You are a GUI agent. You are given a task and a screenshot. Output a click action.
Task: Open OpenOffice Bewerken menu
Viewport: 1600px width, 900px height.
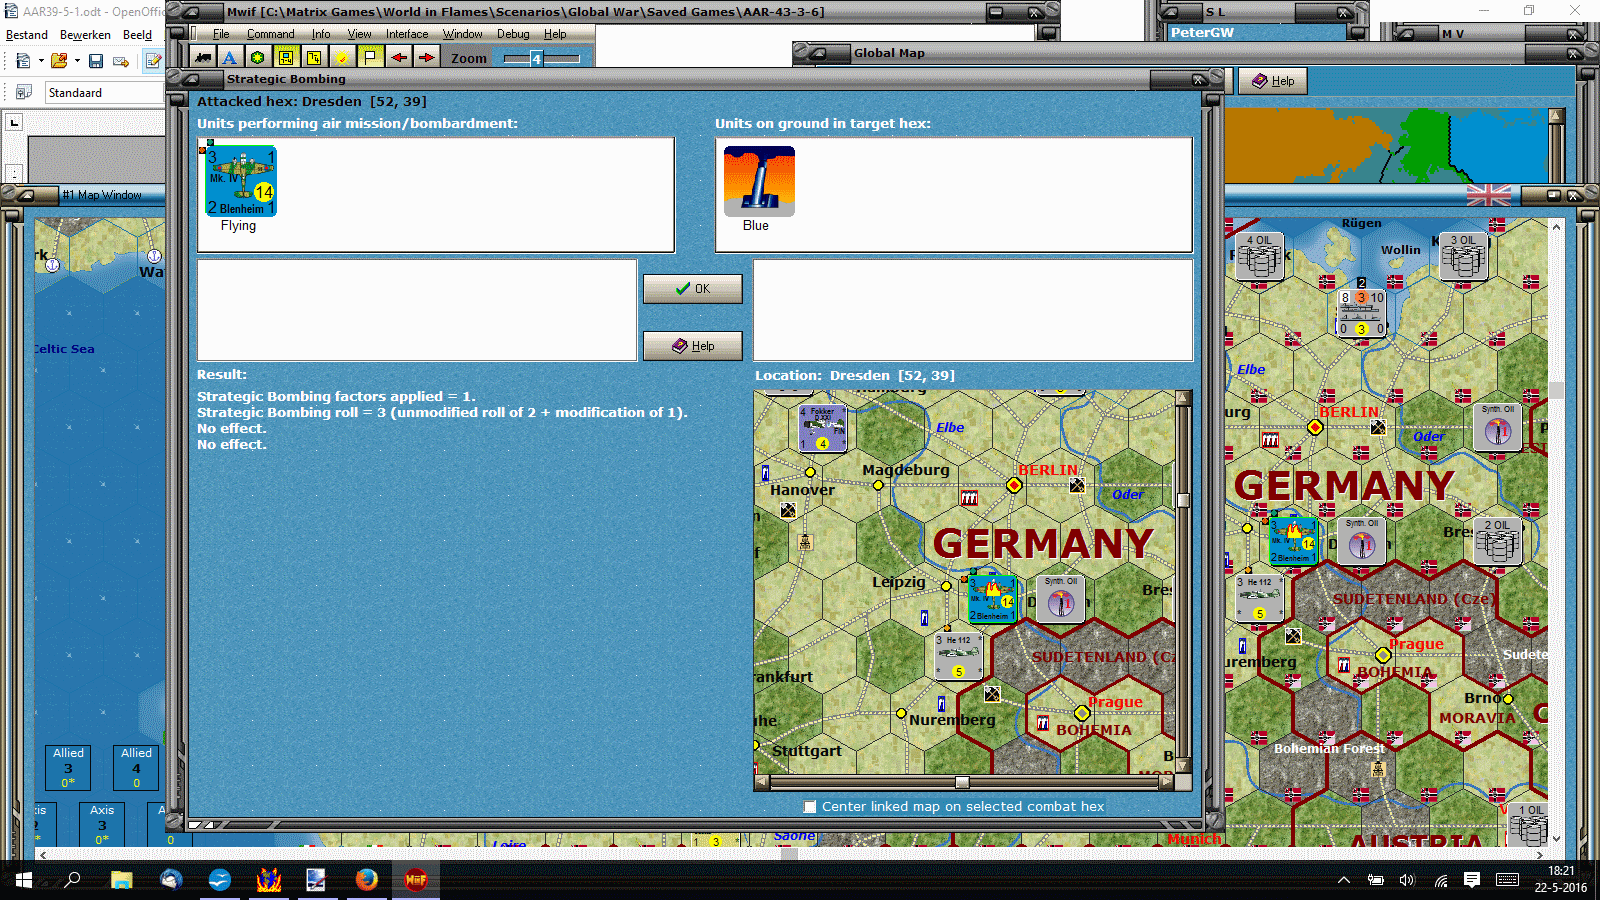[85, 34]
